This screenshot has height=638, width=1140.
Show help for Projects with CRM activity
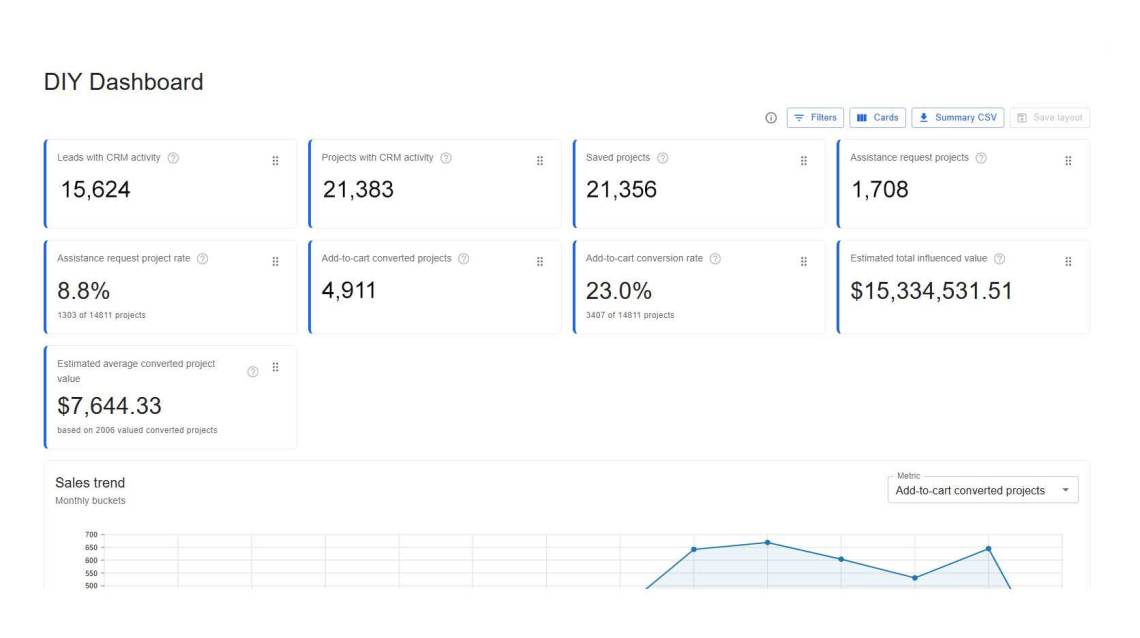(x=446, y=158)
